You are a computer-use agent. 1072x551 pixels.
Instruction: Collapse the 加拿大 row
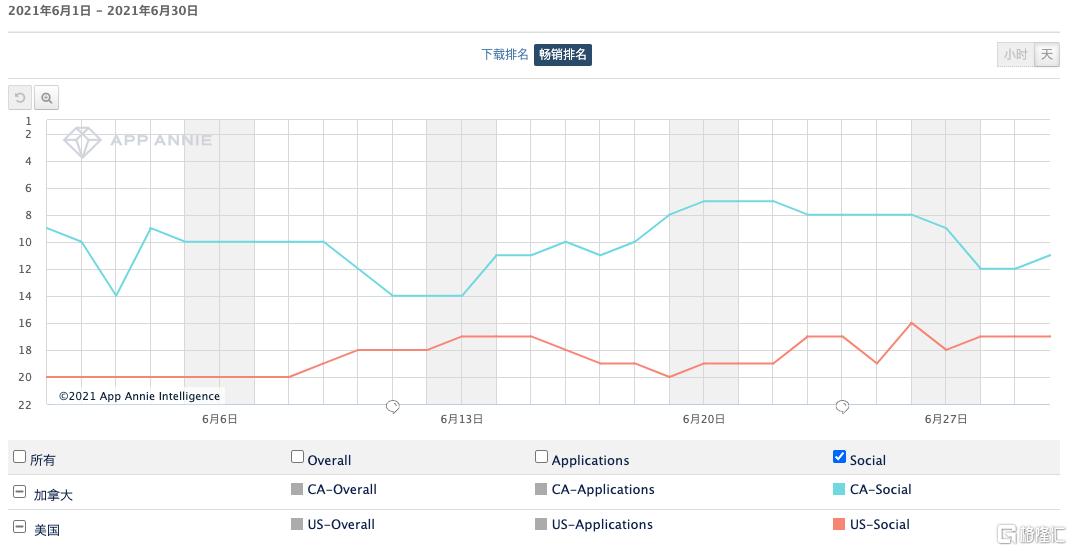point(20,492)
